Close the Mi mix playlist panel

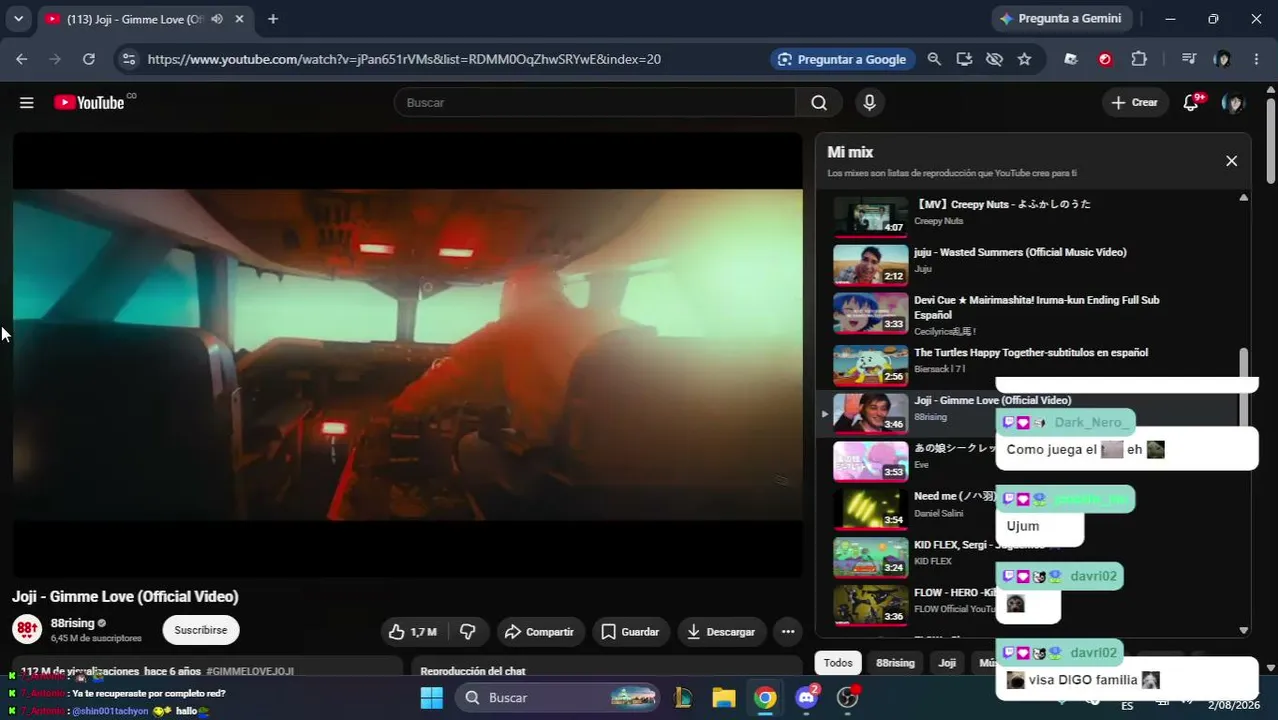(x=1231, y=161)
